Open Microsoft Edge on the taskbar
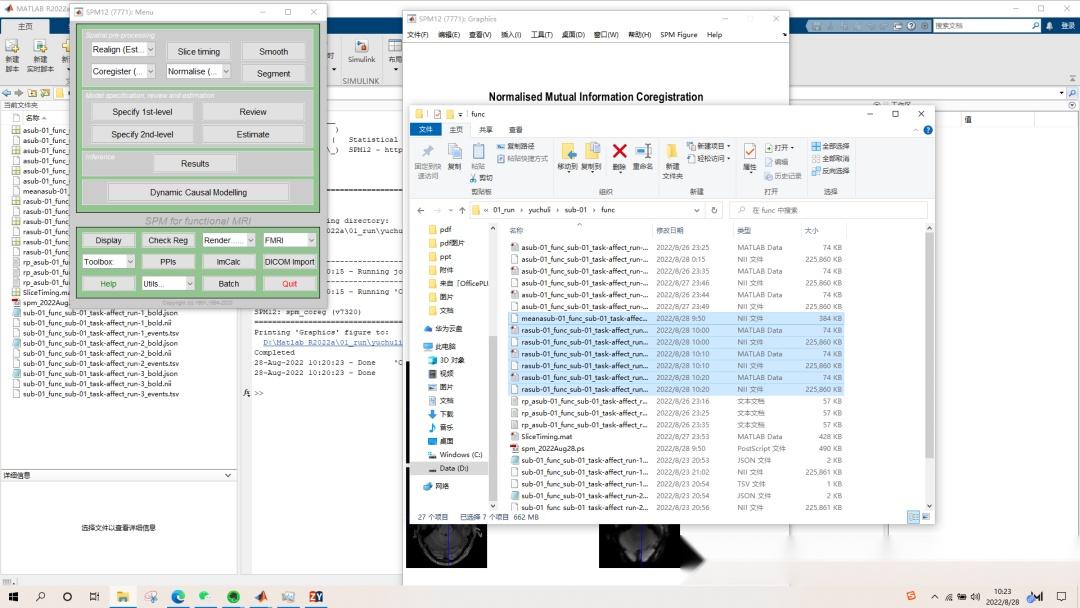 (178, 596)
